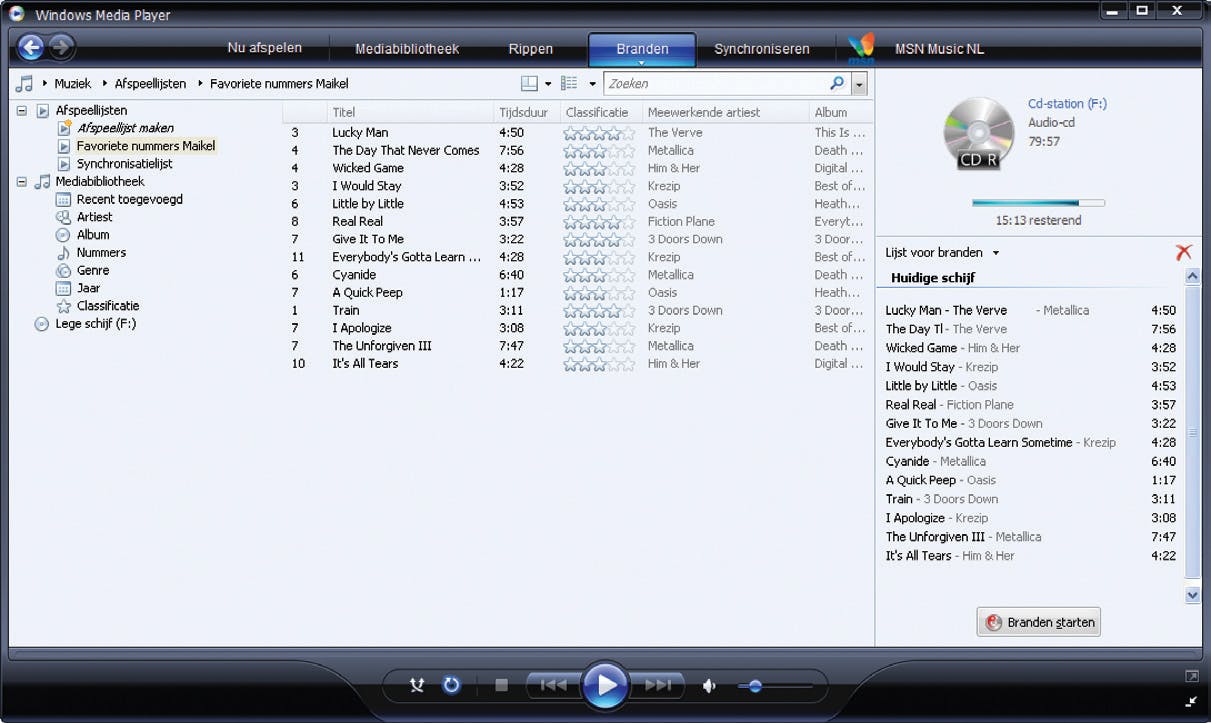Click the Synchronisatielijst playlist icon
The width and height of the screenshot is (1211, 723).
64,164
